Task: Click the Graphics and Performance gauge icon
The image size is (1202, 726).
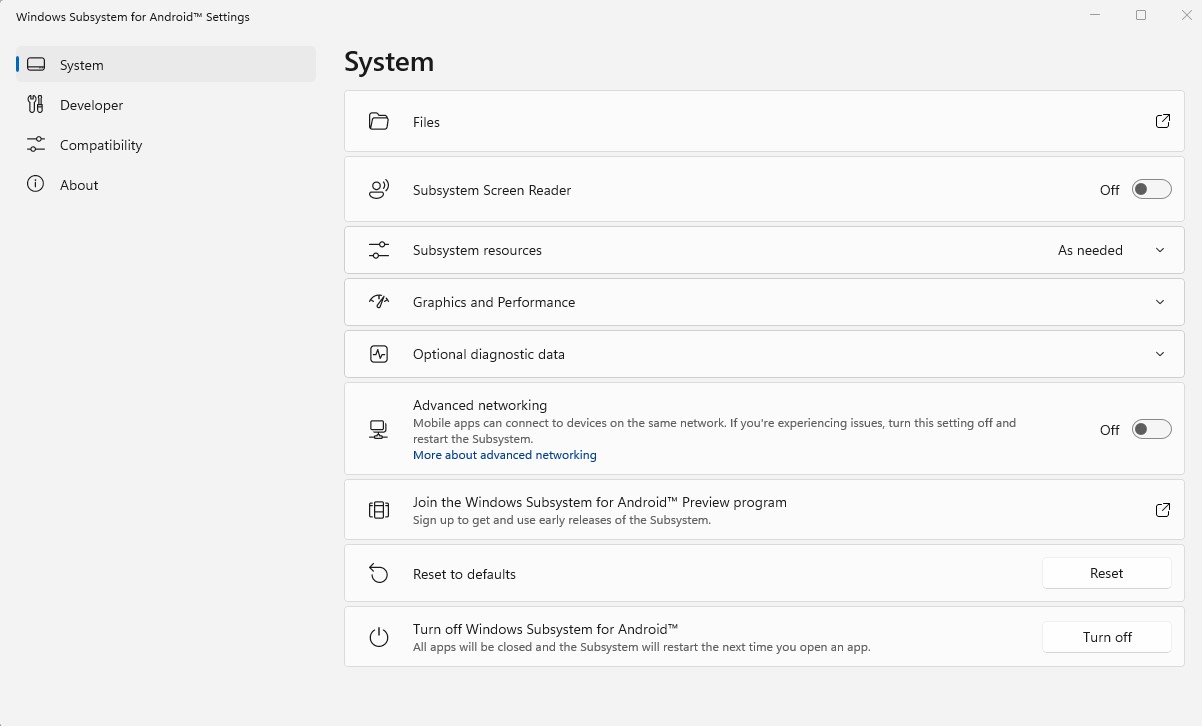Action: tap(378, 302)
